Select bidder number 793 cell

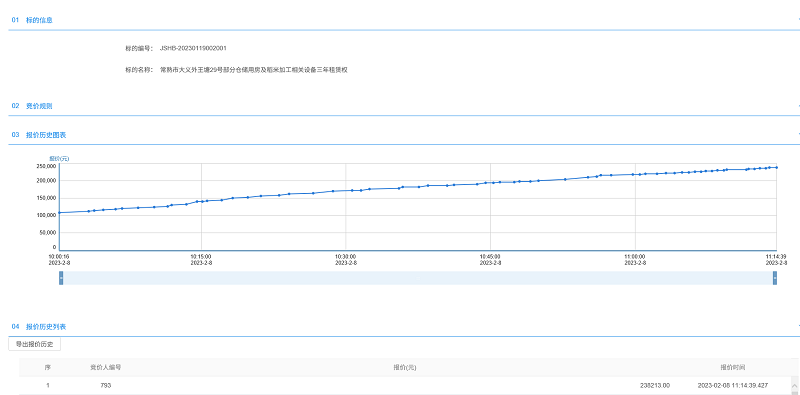click(106, 386)
